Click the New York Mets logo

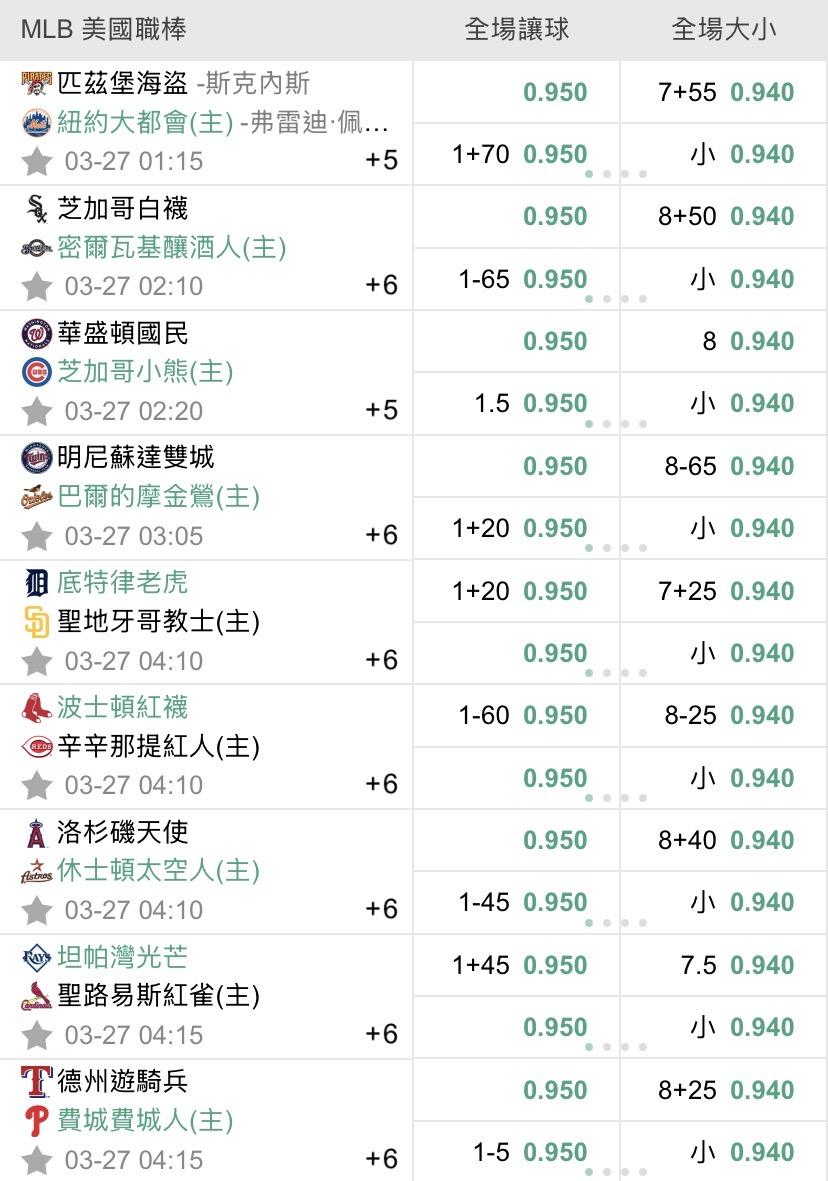[x=35, y=122]
